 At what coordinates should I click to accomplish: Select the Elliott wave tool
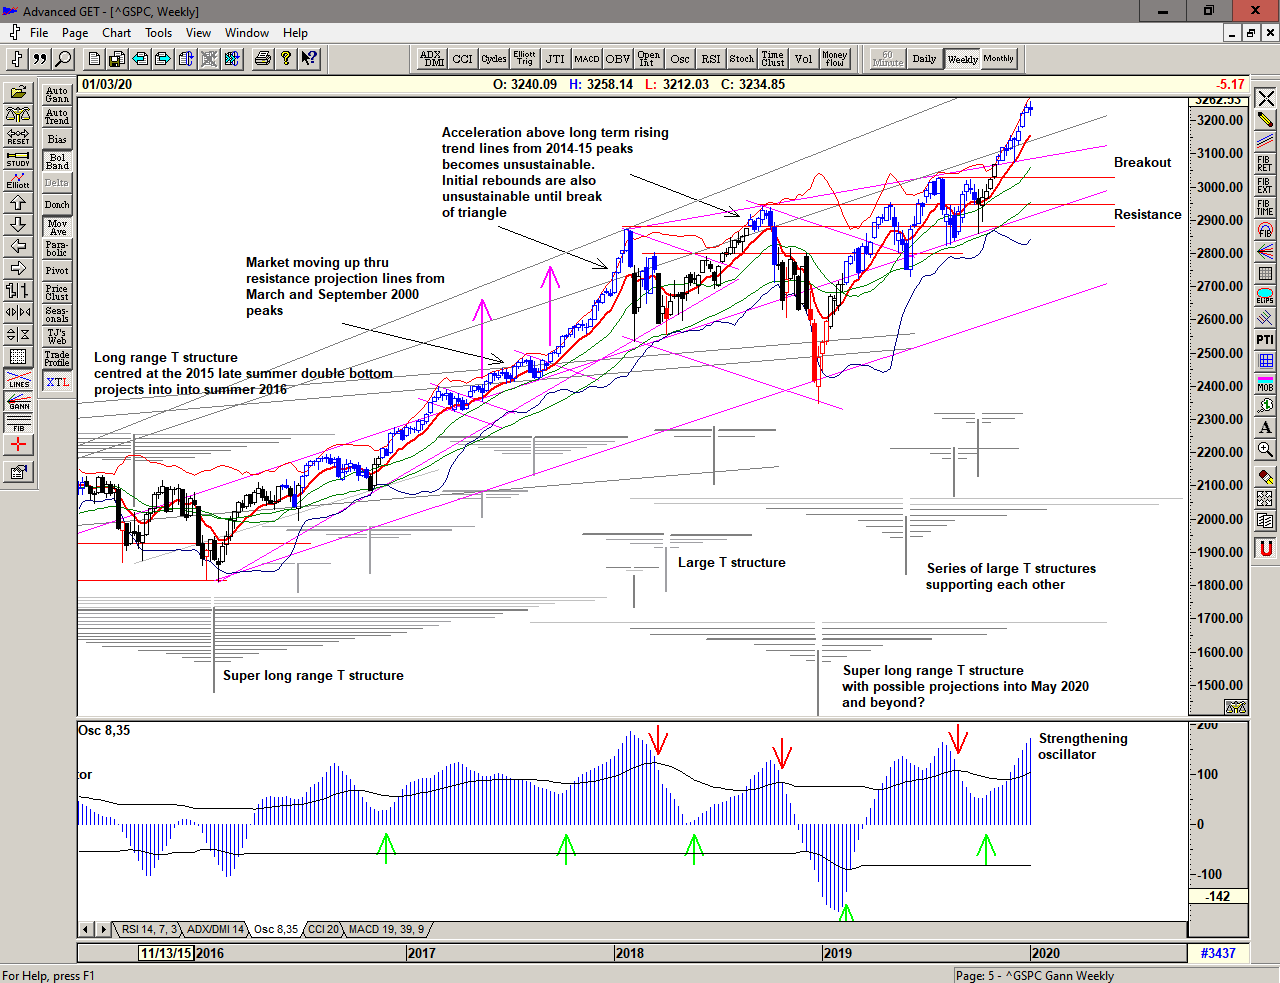[x=18, y=181]
